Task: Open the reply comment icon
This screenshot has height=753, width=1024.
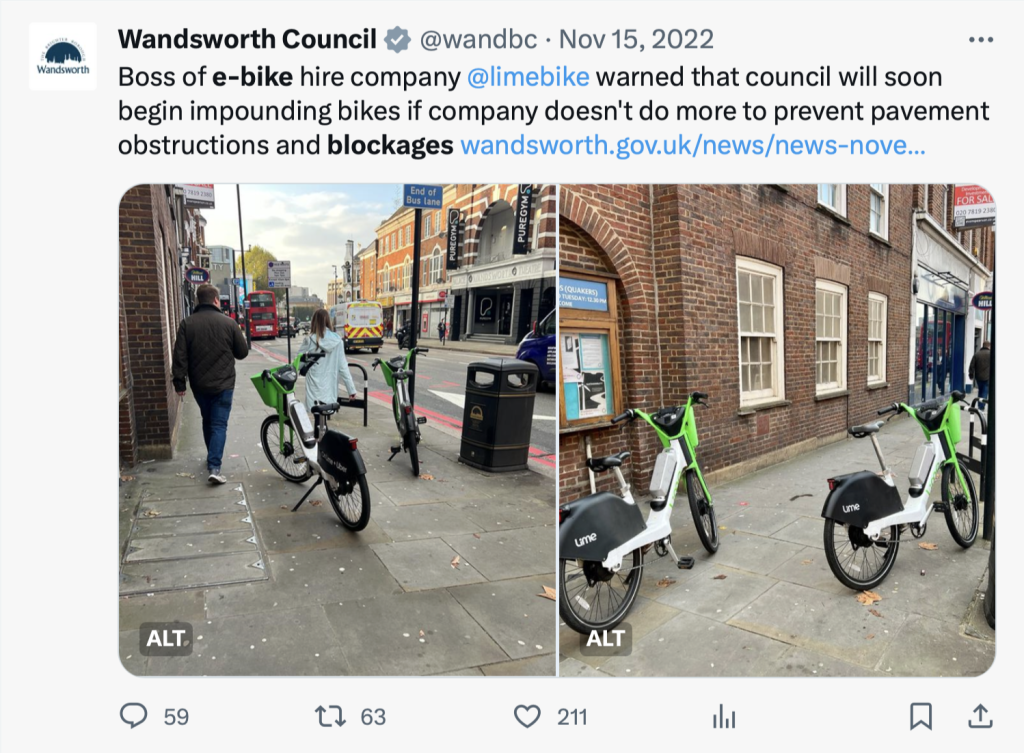Action: 134,716
